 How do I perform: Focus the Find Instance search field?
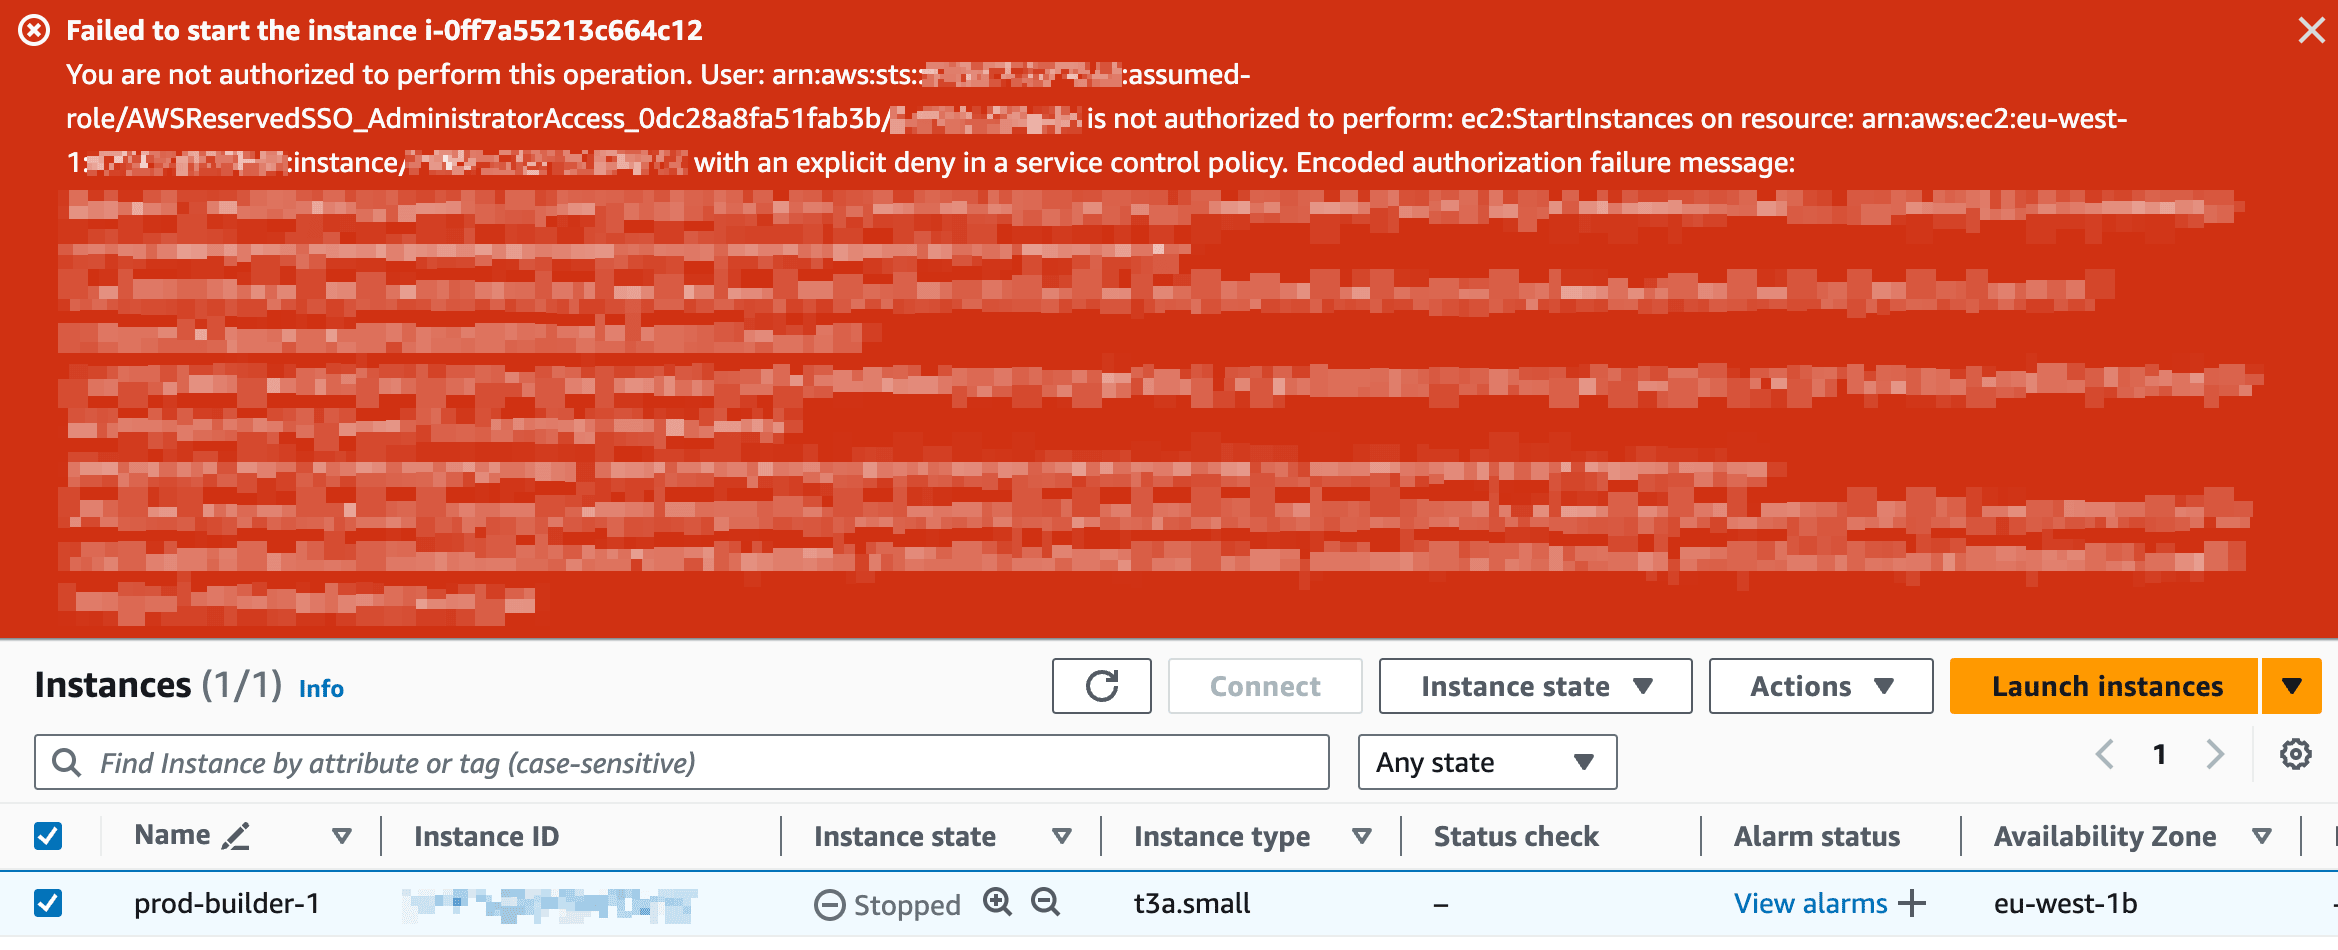[682, 763]
